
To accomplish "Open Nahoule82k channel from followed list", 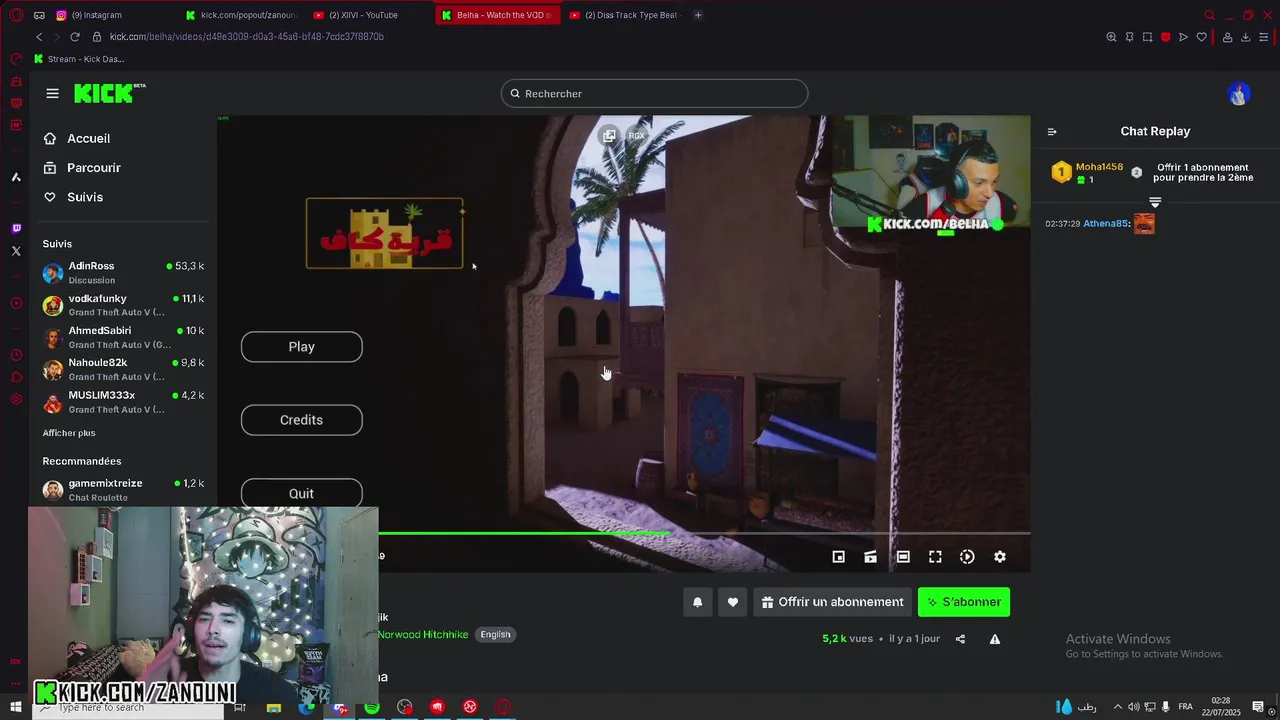I will (123, 369).
